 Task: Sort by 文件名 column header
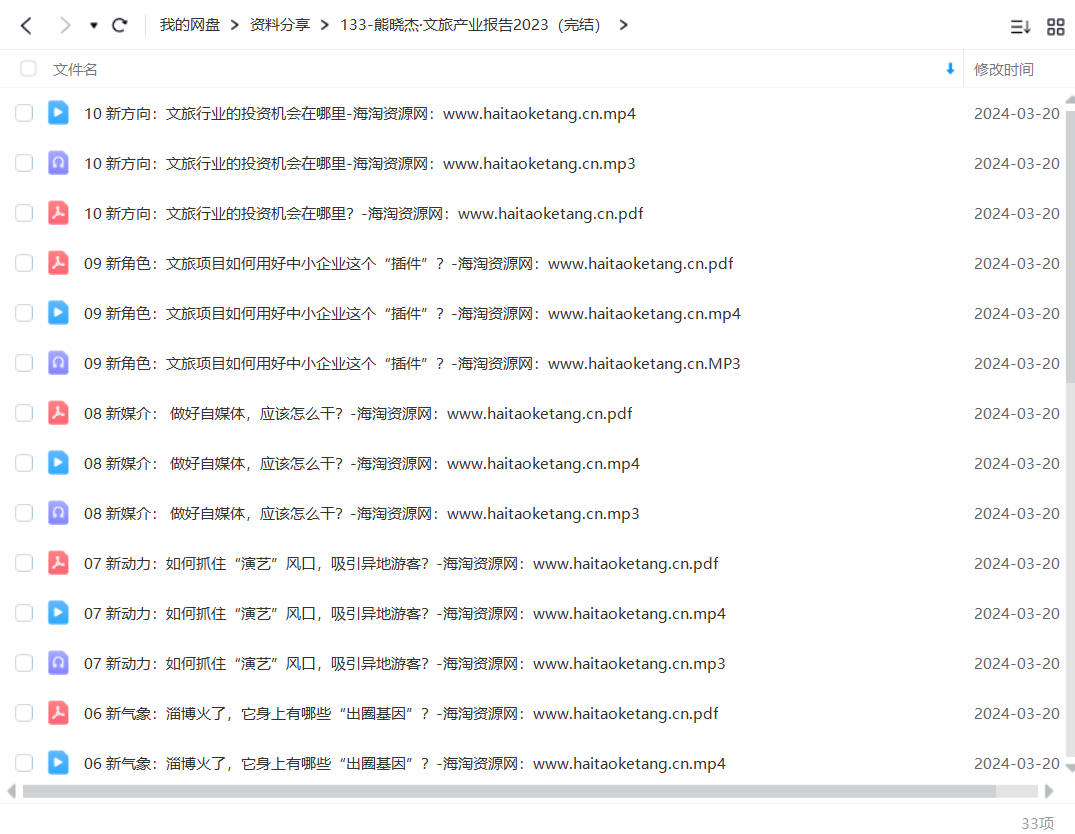pos(75,69)
